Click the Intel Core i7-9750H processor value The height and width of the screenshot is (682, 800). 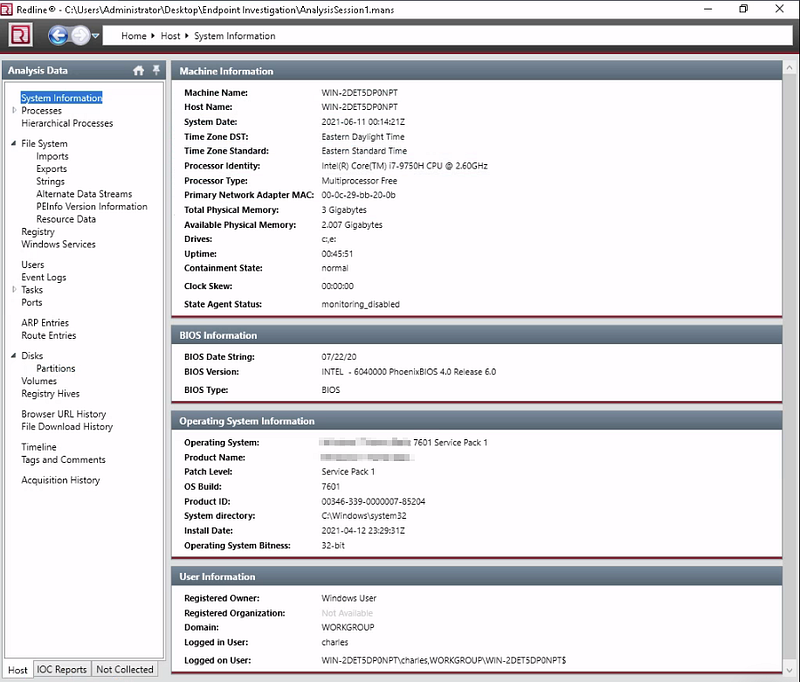tap(404, 166)
